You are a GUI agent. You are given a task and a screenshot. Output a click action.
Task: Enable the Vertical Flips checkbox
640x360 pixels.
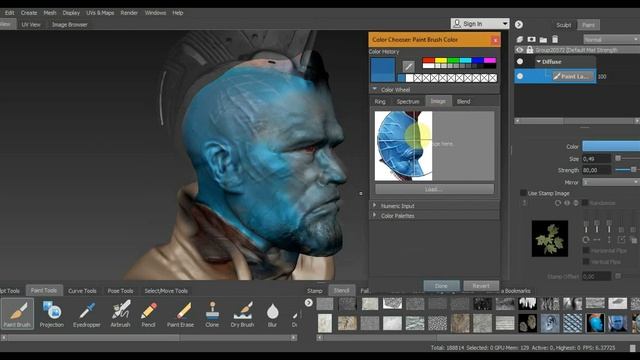point(586,262)
